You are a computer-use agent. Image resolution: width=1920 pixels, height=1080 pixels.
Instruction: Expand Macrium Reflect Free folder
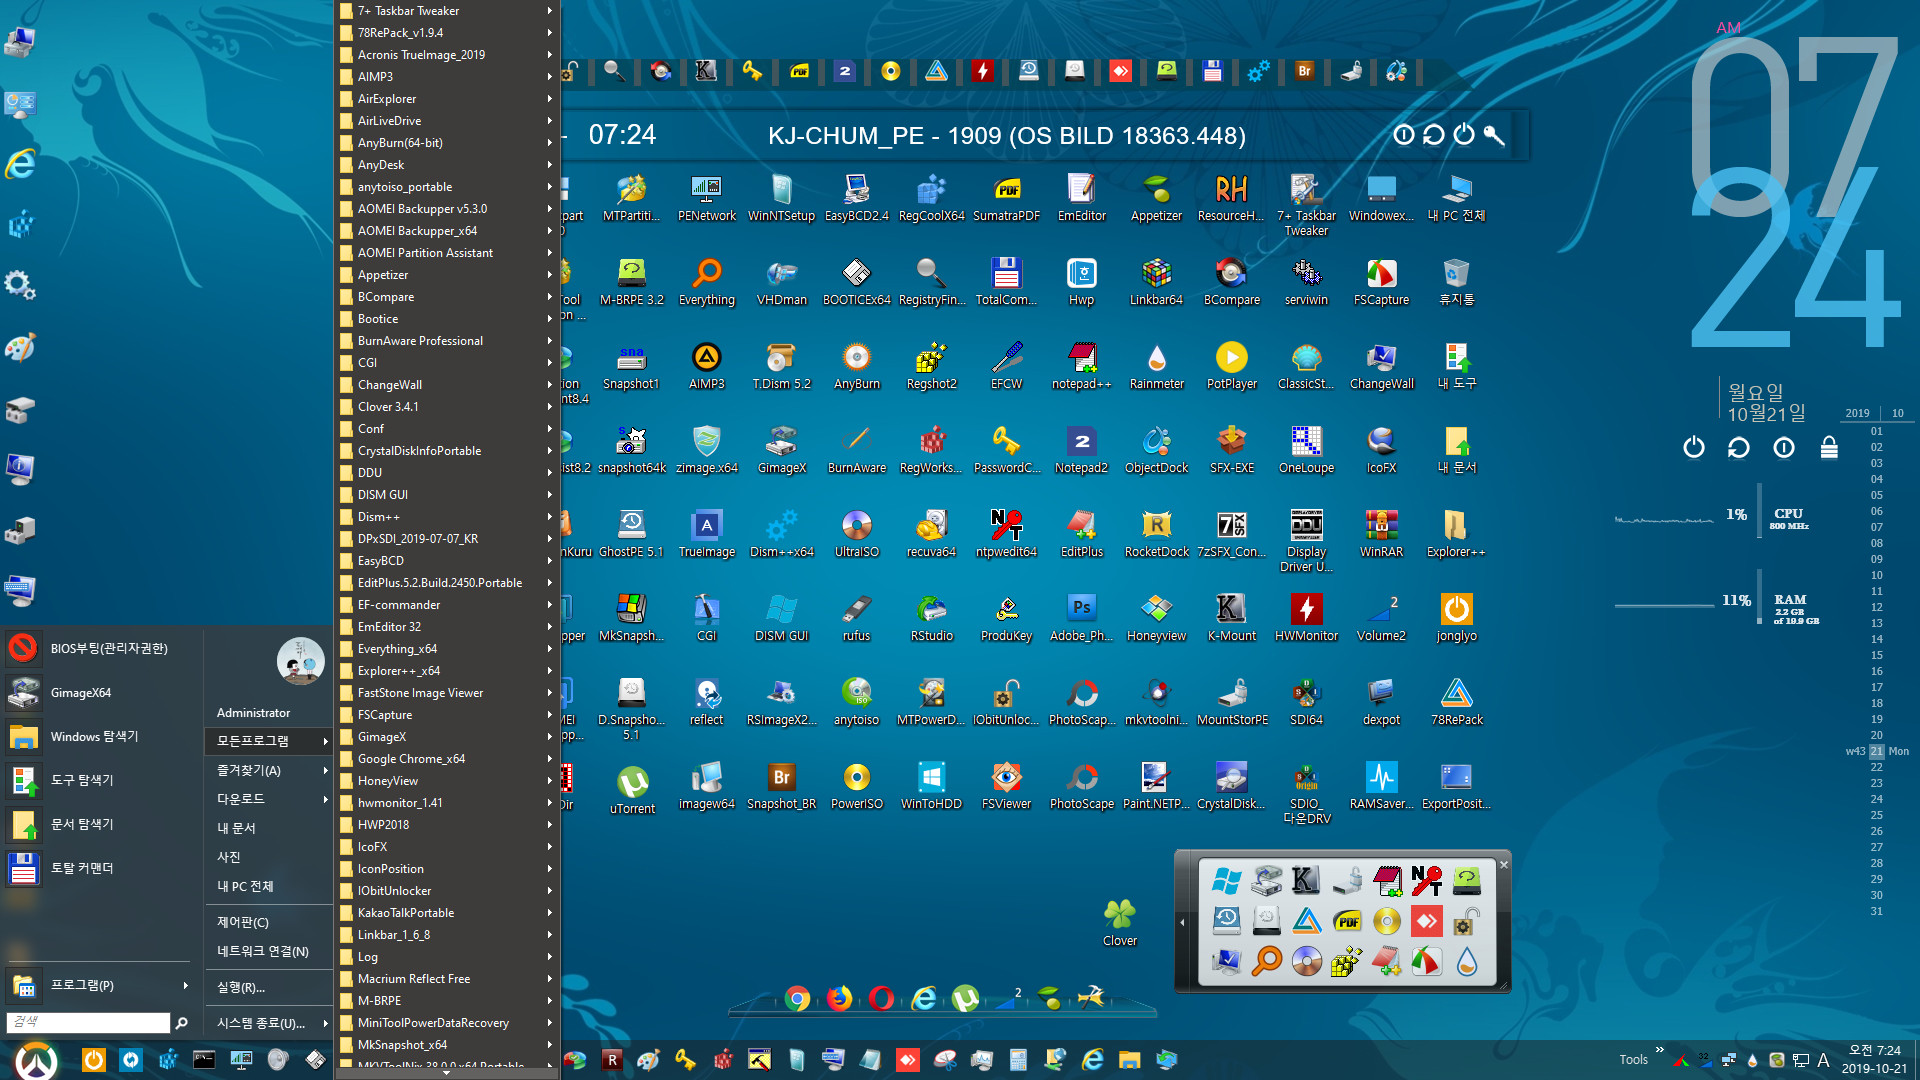pyautogui.click(x=446, y=979)
